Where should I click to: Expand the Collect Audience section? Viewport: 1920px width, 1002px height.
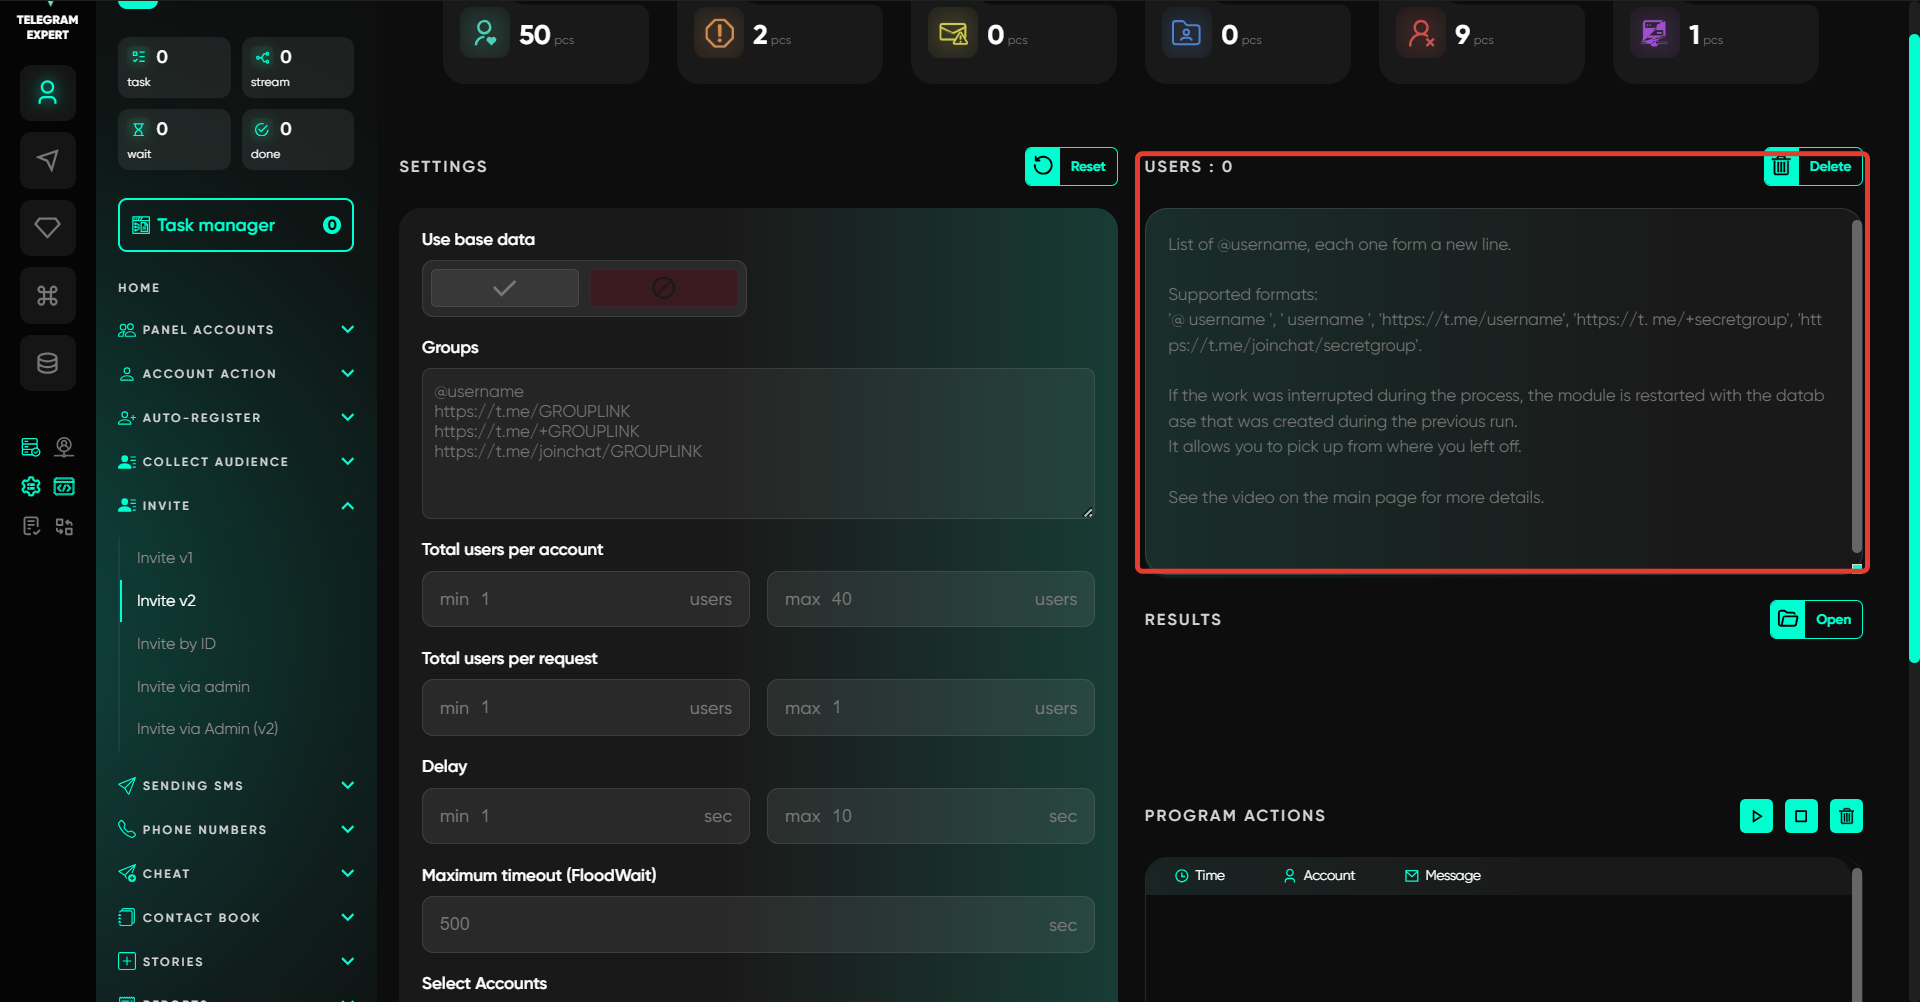point(347,462)
